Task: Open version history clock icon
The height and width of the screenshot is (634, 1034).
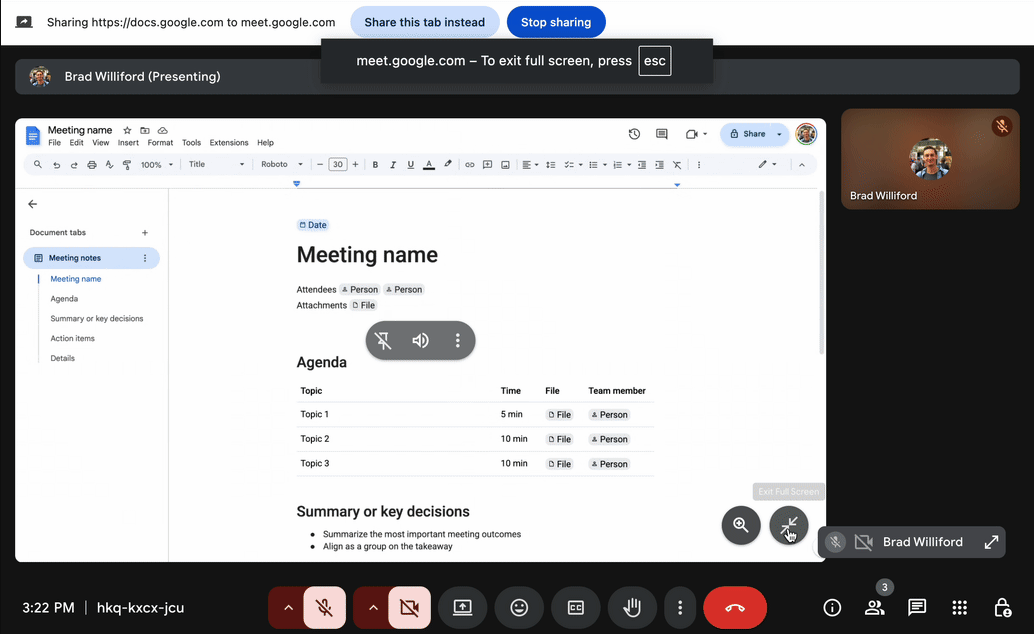Action: pos(634,134)
